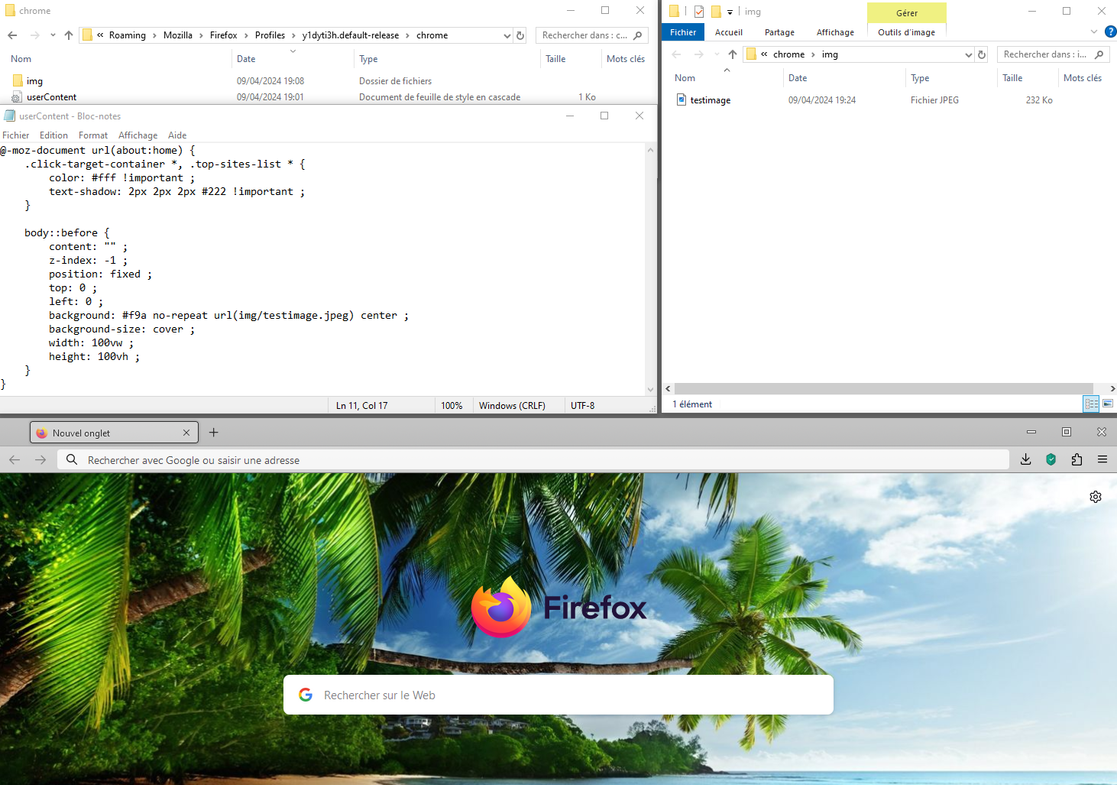Open new tab page personalization gear

tap(1095, 497)
